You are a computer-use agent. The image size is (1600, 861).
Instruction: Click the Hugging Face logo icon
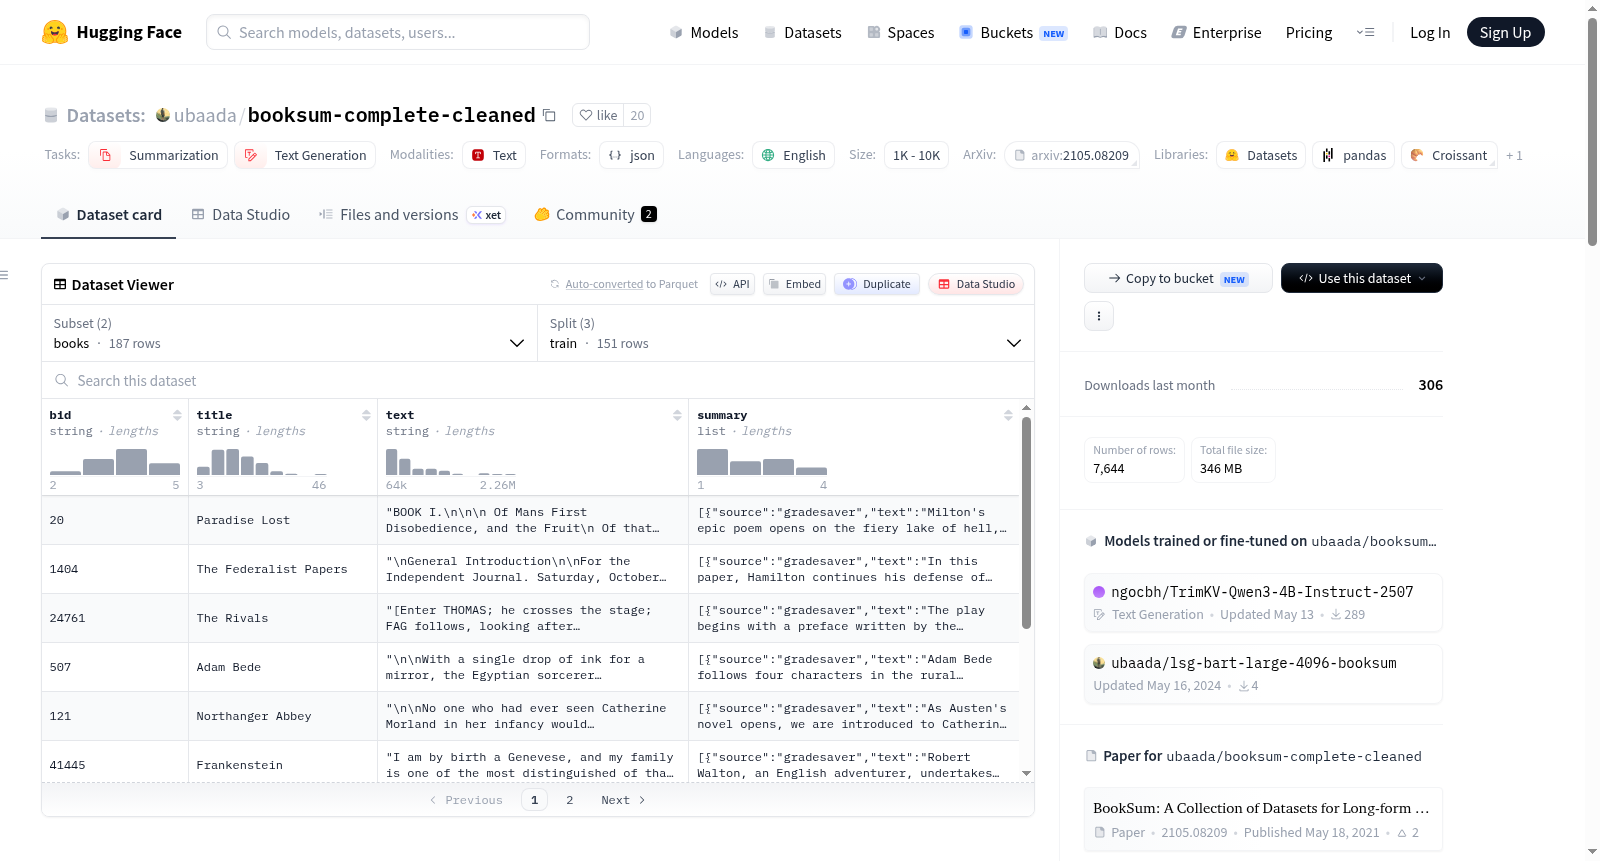(x=55, y=32)
